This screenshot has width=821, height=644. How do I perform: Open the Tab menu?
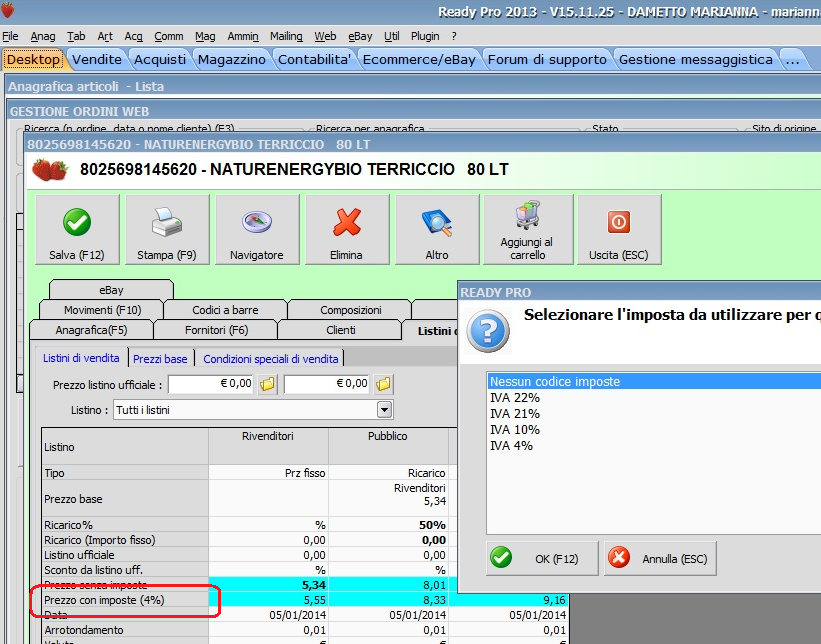[x=76, y=36]
